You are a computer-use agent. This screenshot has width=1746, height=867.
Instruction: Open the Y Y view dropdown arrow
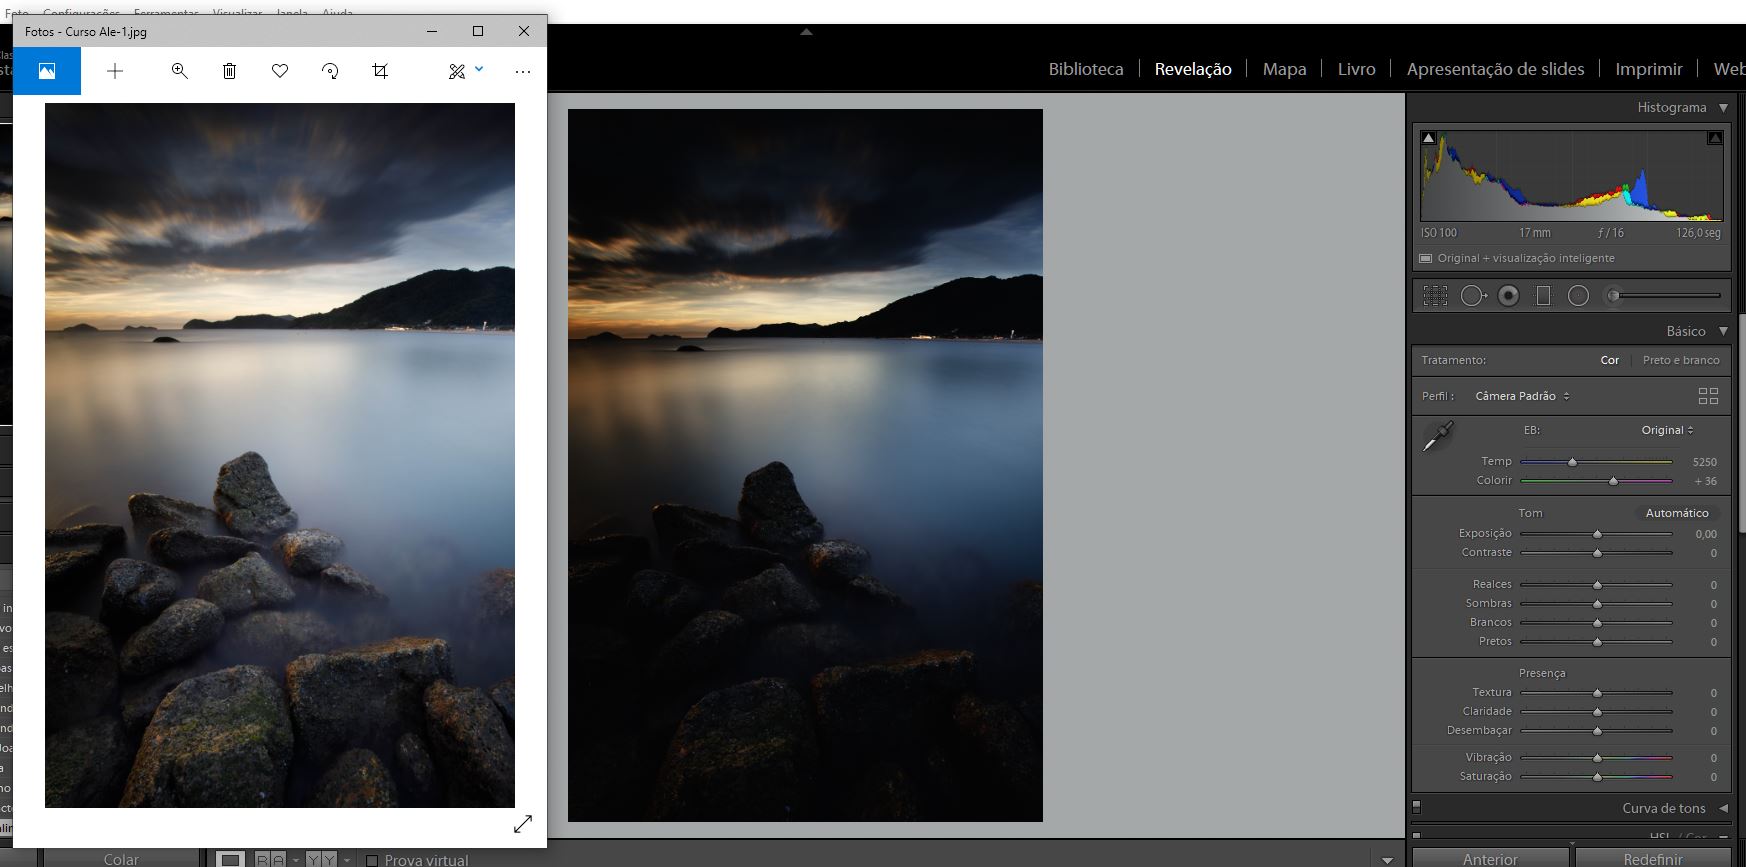click(347, 860)
